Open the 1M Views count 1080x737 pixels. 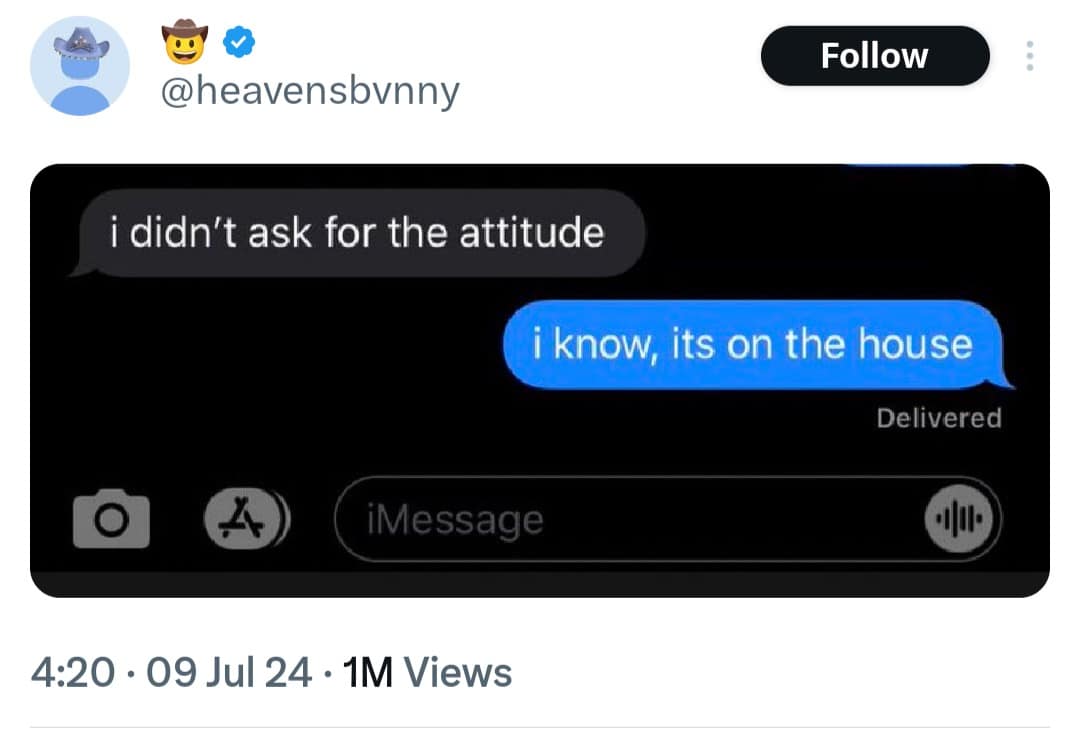[427, 672]
